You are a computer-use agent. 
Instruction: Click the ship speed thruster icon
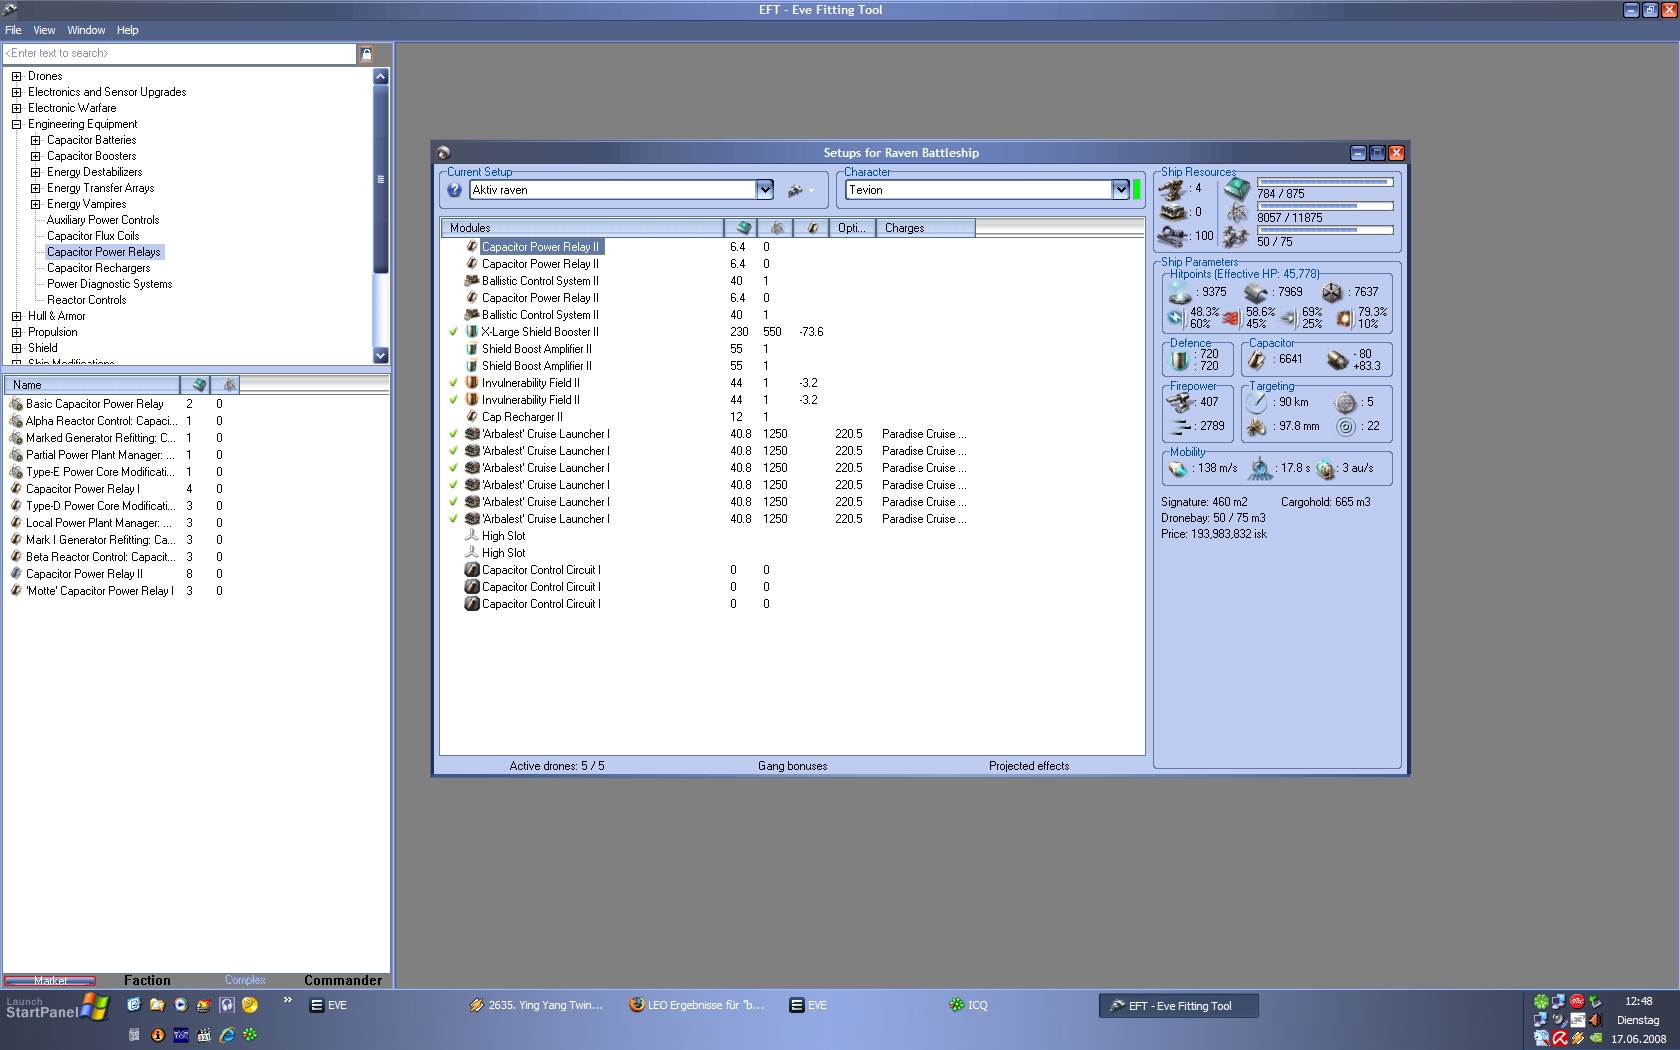click(1179, 468)
